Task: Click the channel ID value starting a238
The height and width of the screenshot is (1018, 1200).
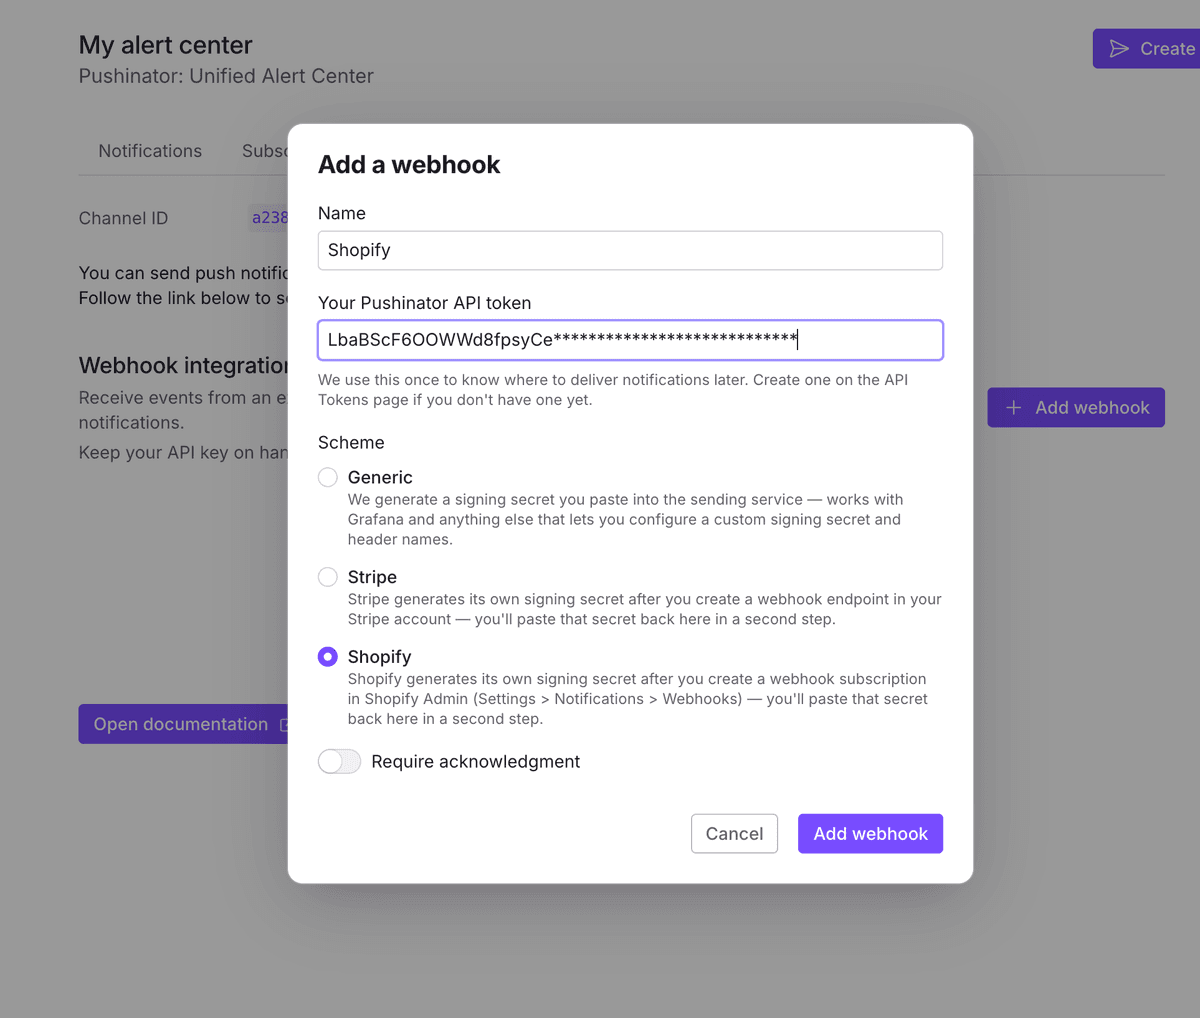Action: pyautogui.click(x=269, y=218)
